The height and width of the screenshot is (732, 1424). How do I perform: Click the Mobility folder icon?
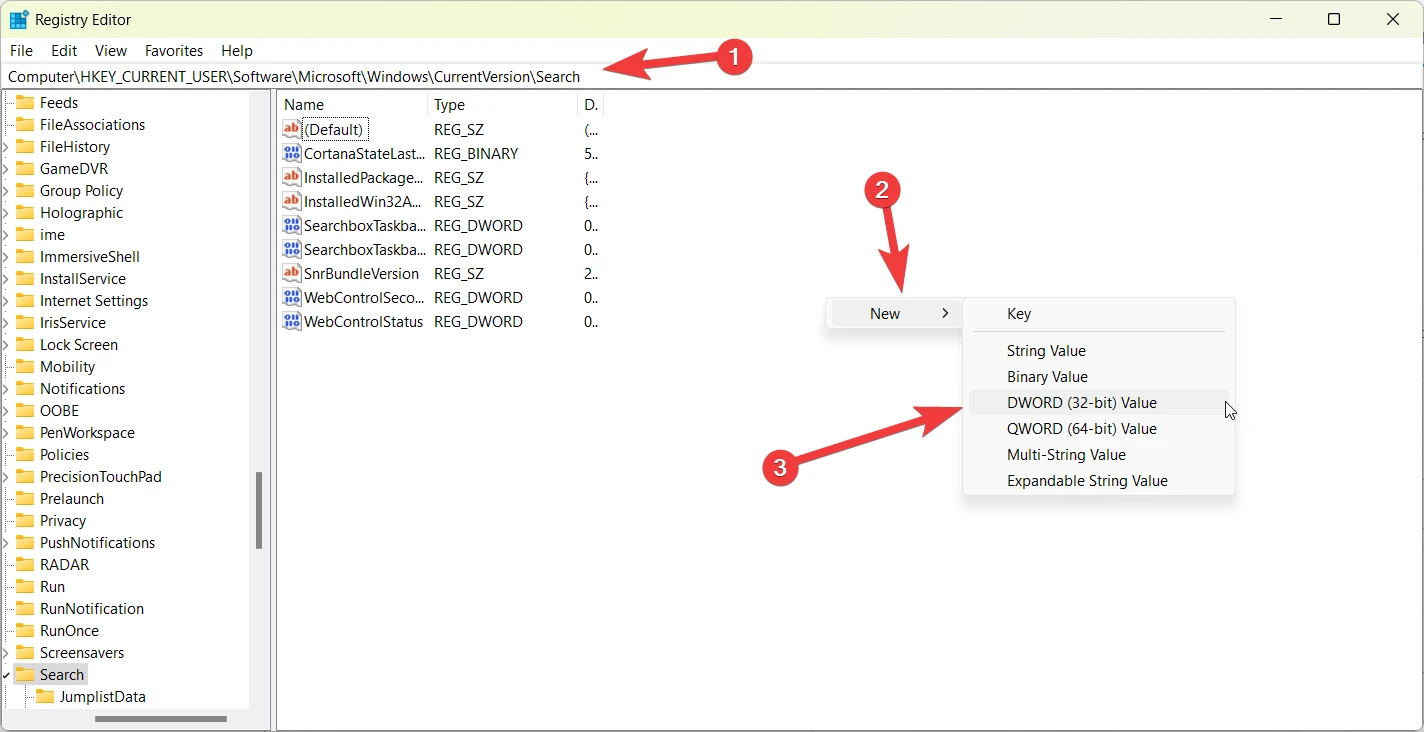coord(25,366)
